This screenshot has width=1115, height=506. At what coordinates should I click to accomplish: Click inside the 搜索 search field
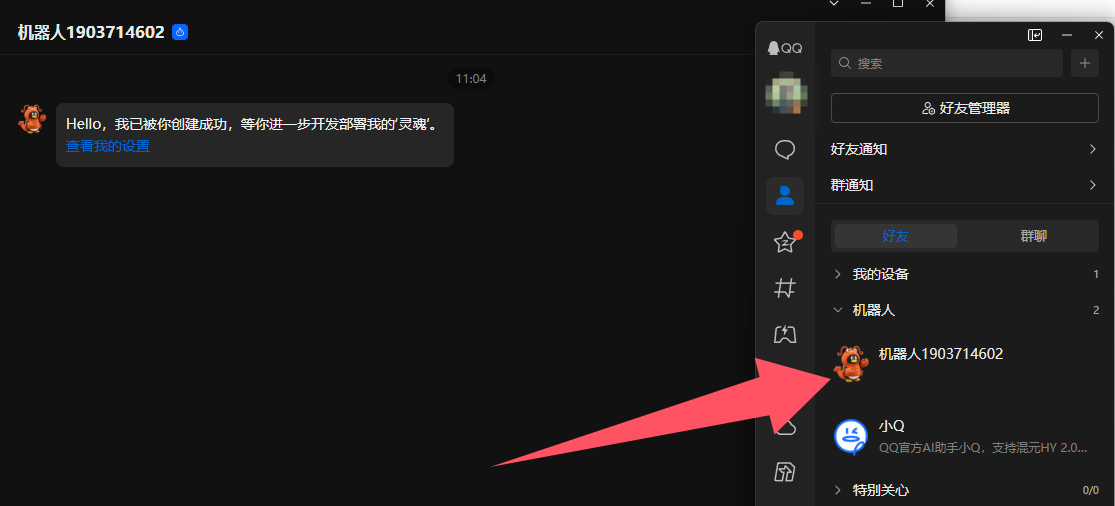click(946, 63)
